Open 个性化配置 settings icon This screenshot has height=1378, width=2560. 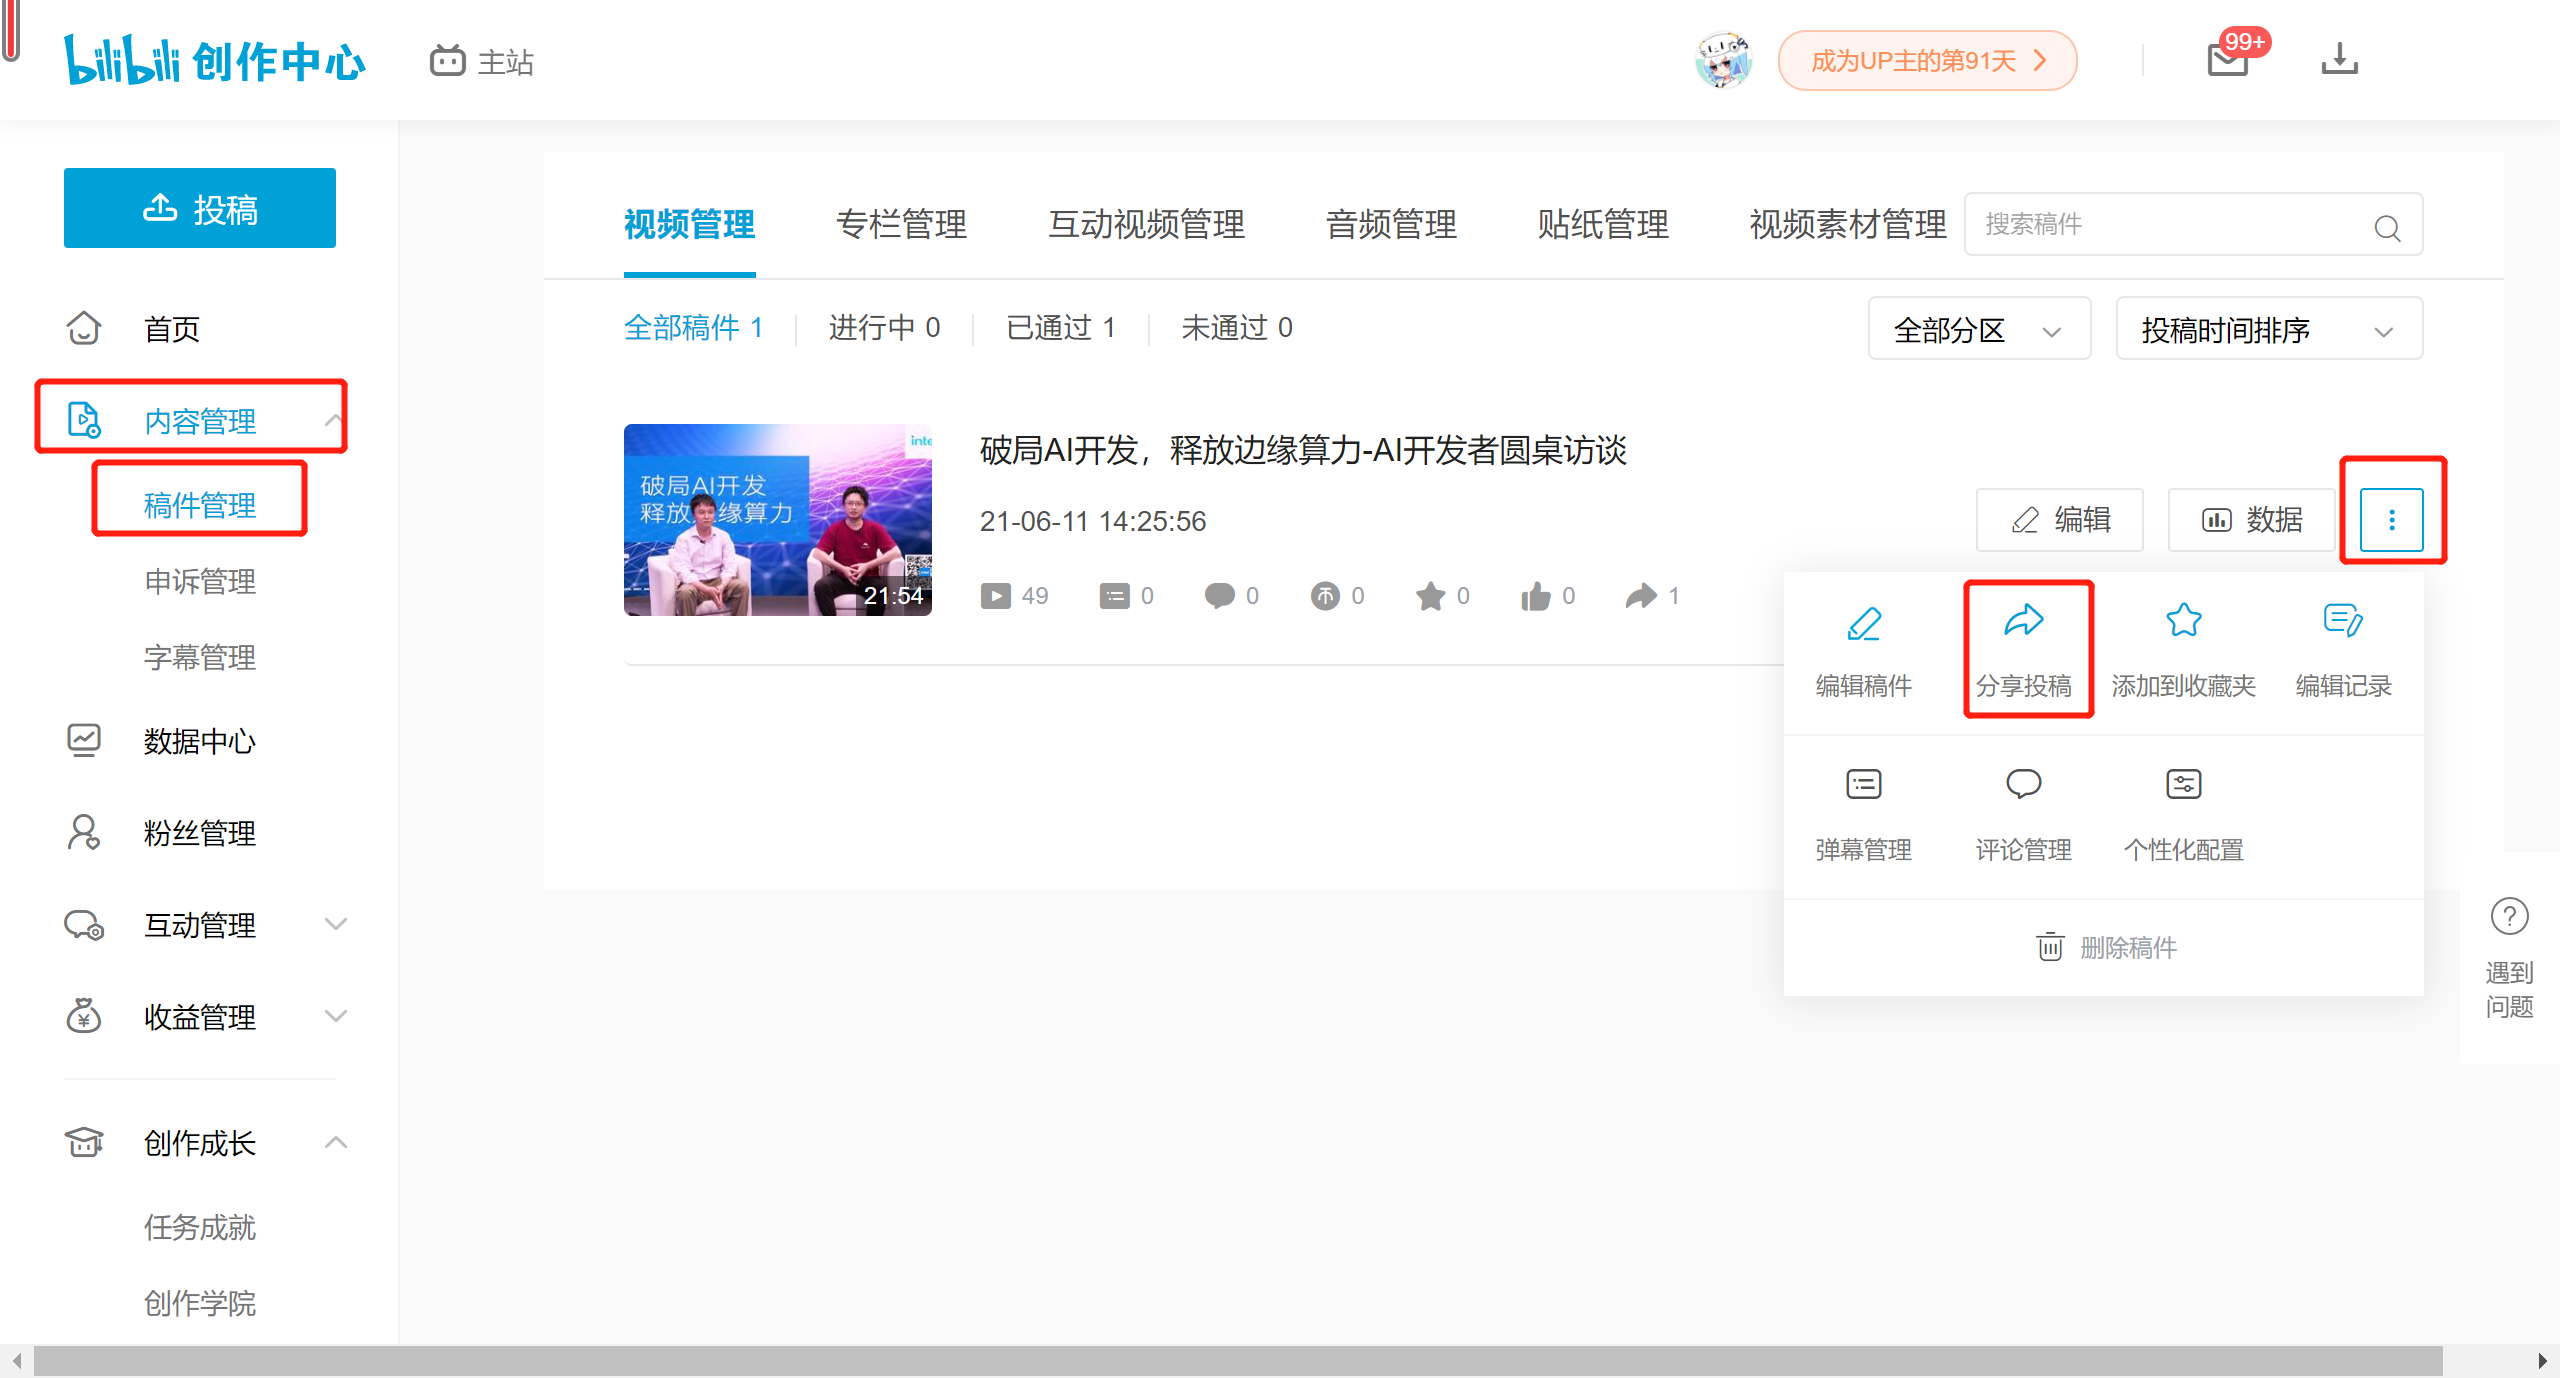coord(2183,785)
